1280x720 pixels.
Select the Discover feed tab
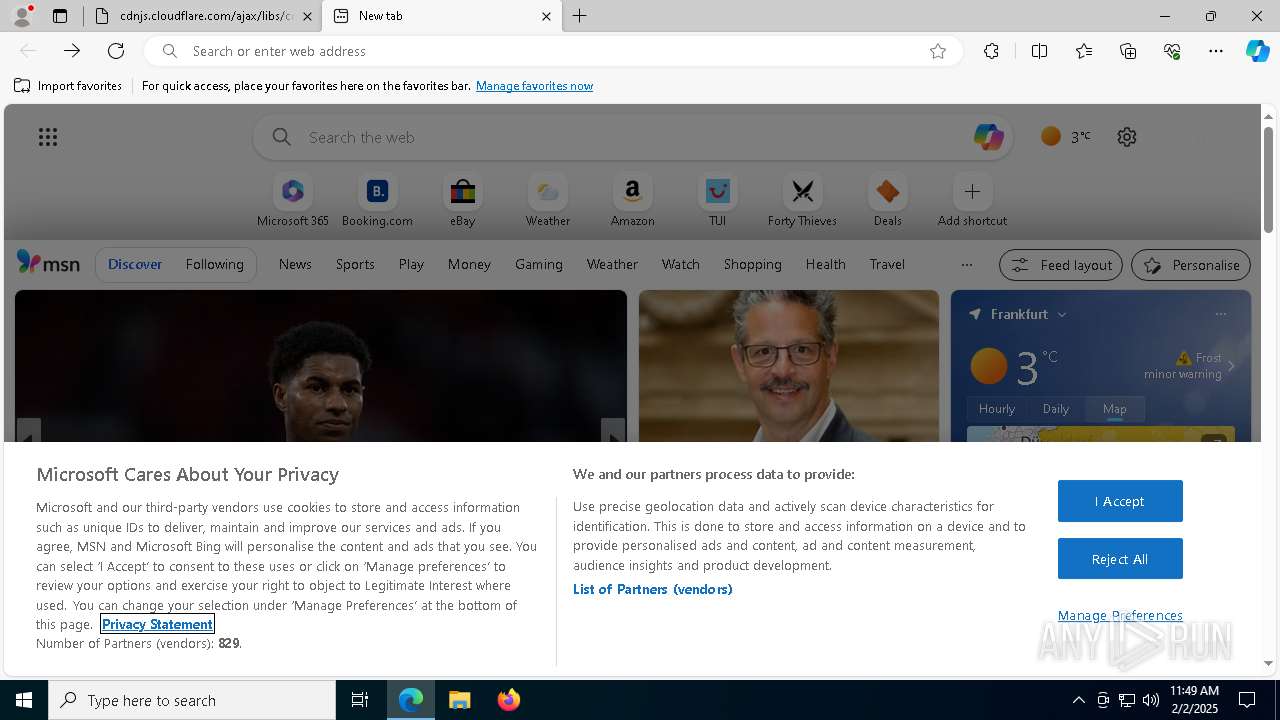click(x=135, y=264)
